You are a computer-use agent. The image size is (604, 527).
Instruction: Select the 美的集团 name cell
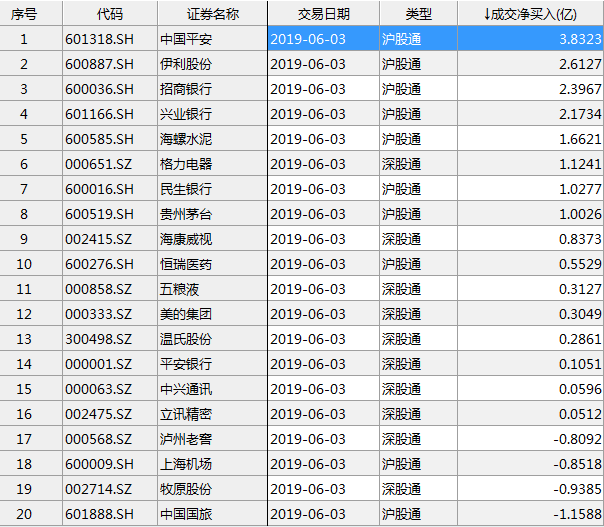click(x=212, y=314)
